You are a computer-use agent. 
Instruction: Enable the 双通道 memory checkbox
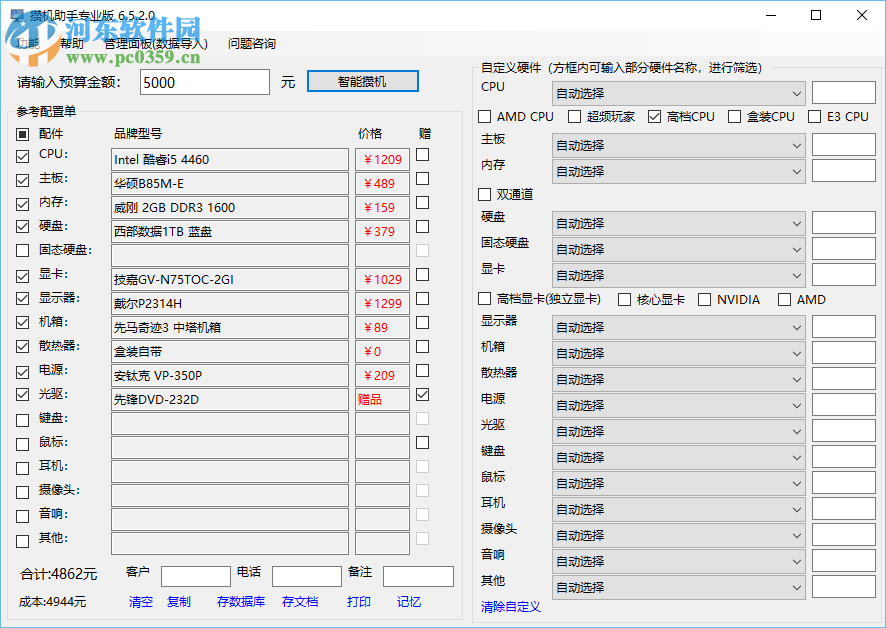coord(484,194)
